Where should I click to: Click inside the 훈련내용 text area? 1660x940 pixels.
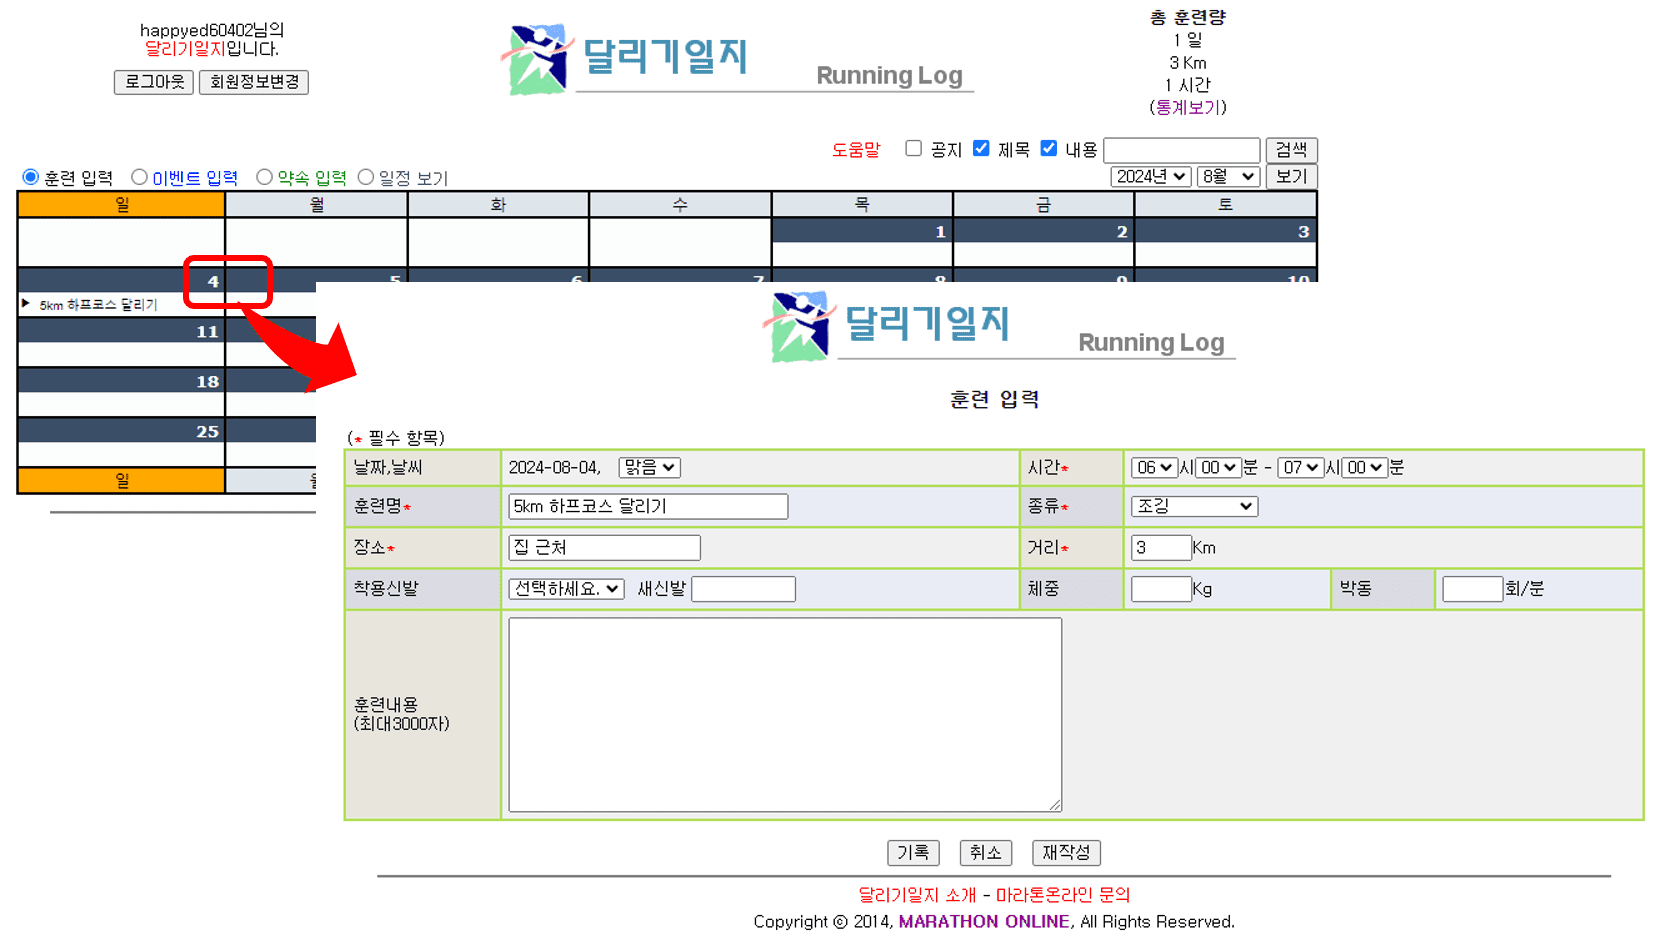[783, 713]
